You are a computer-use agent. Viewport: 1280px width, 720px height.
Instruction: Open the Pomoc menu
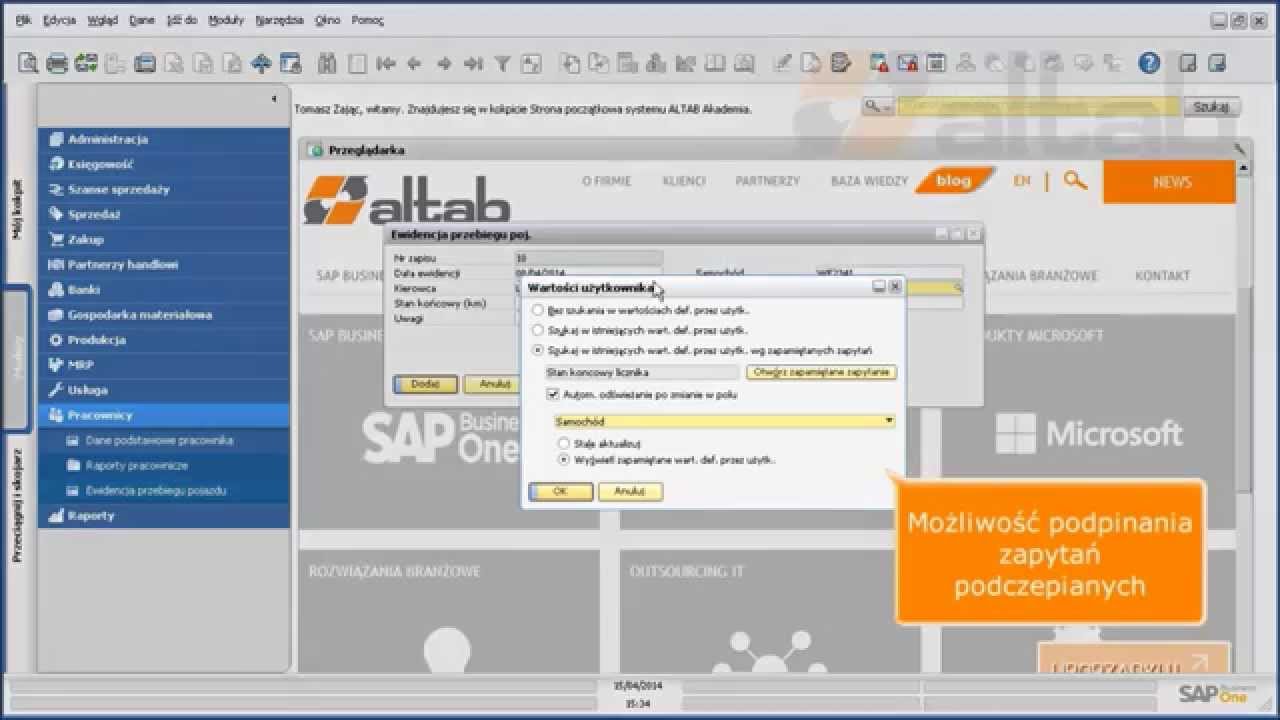(x=367, y=20)
